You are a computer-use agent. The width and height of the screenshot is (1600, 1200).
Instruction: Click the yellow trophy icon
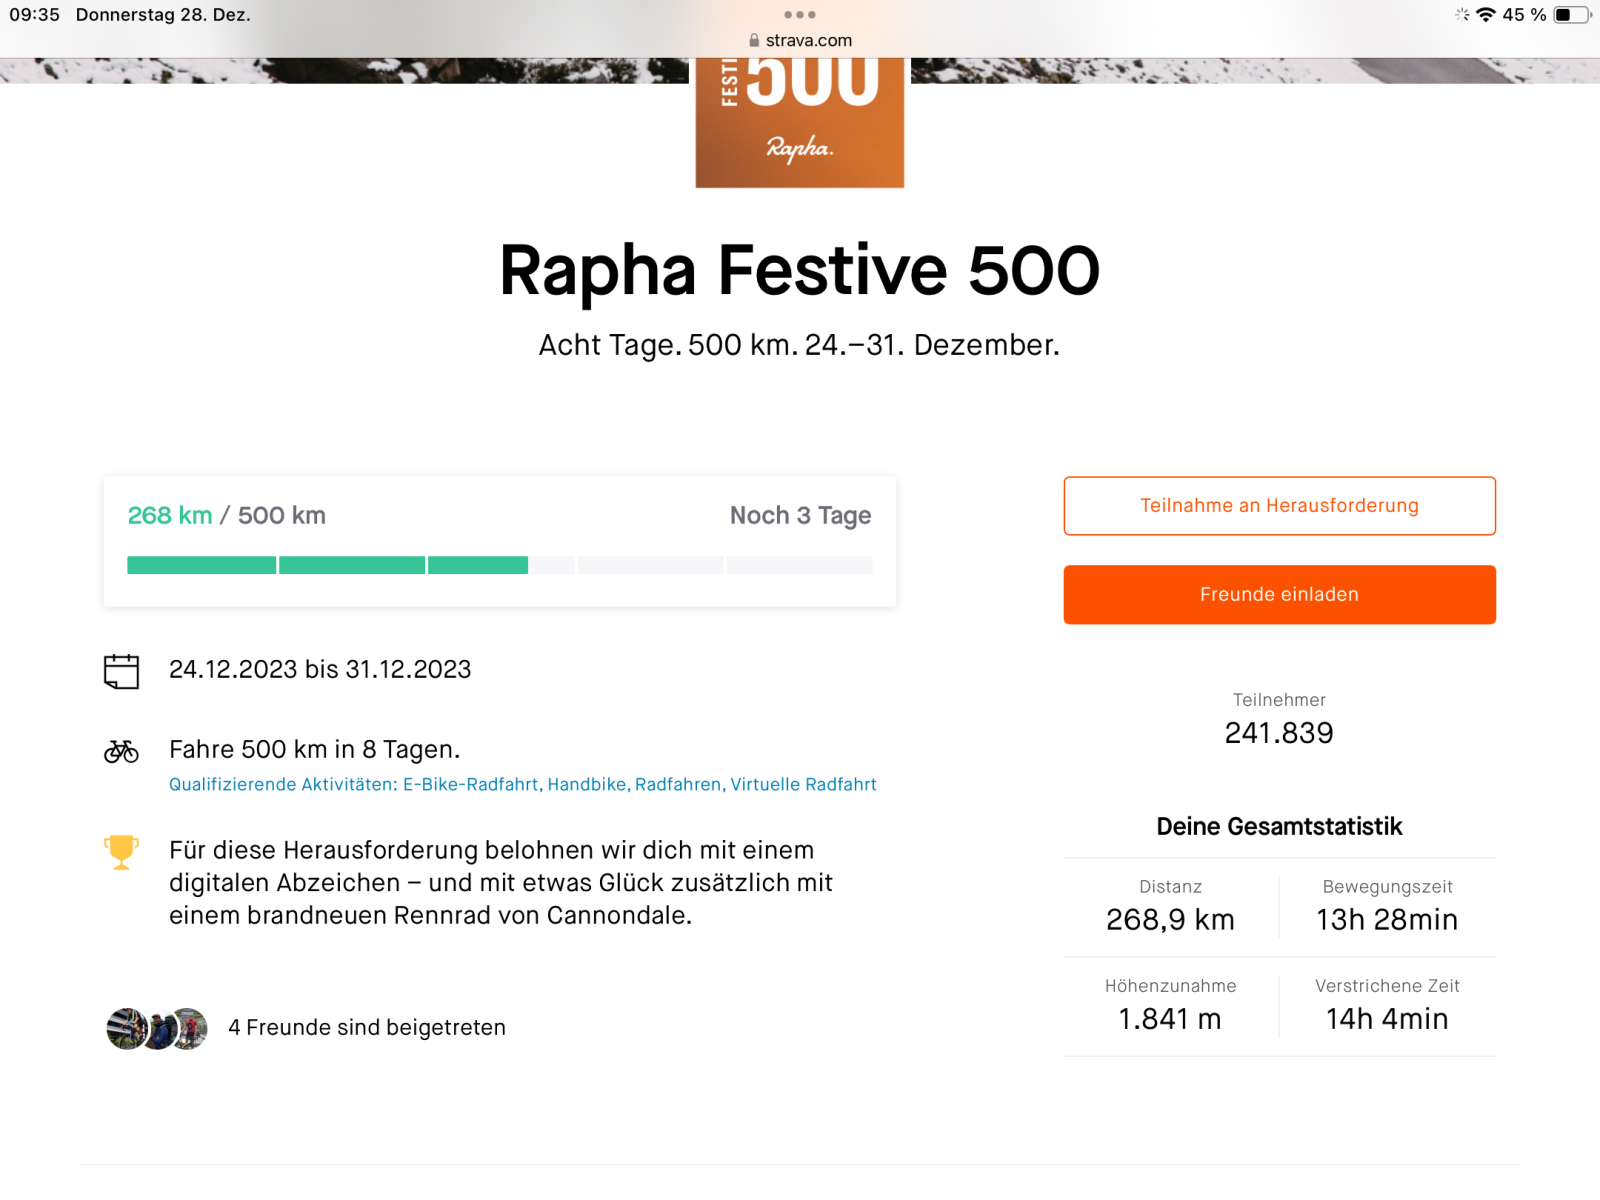pyautogui.click(x=121, y=852)
